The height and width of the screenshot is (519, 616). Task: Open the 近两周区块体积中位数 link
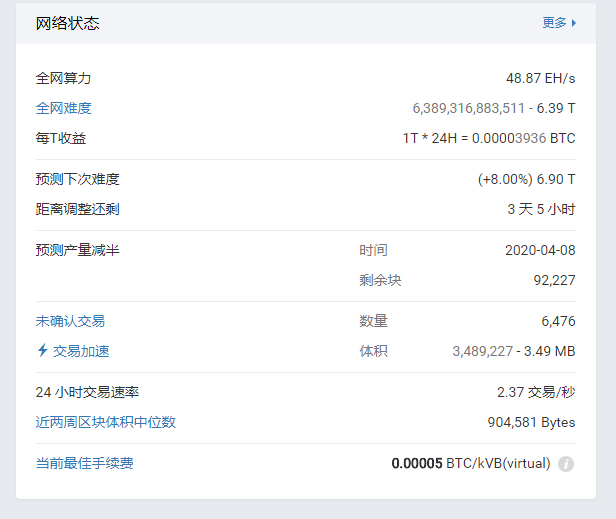[x=105, y=422]
